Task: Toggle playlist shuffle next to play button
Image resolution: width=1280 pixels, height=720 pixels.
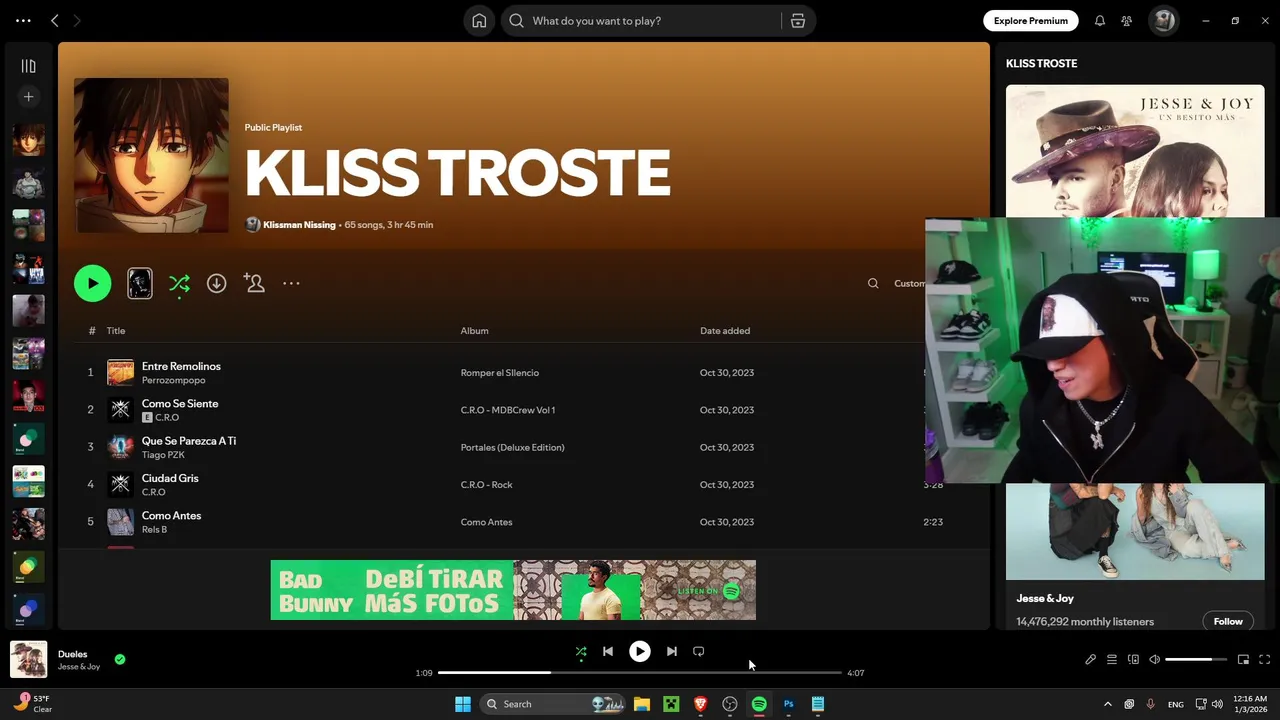Action: [x=179, y=284]
